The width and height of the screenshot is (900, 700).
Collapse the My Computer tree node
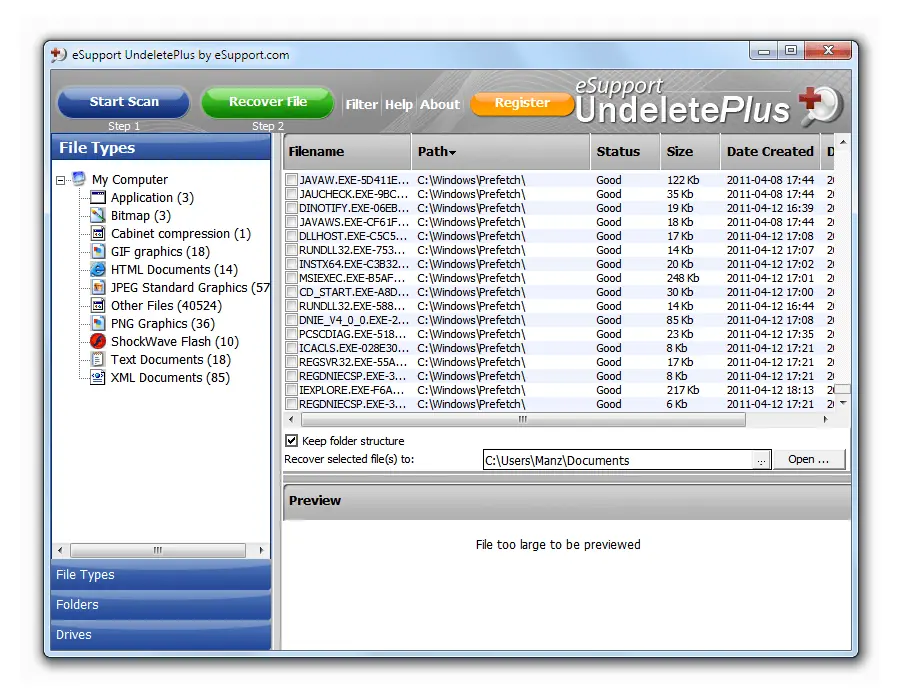(60, 180)
